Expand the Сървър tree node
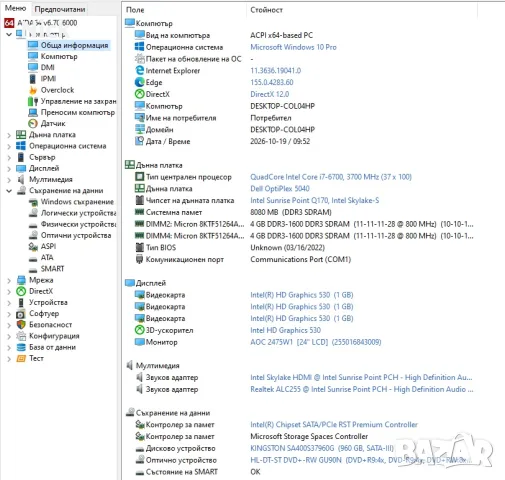 coord(9,157)
